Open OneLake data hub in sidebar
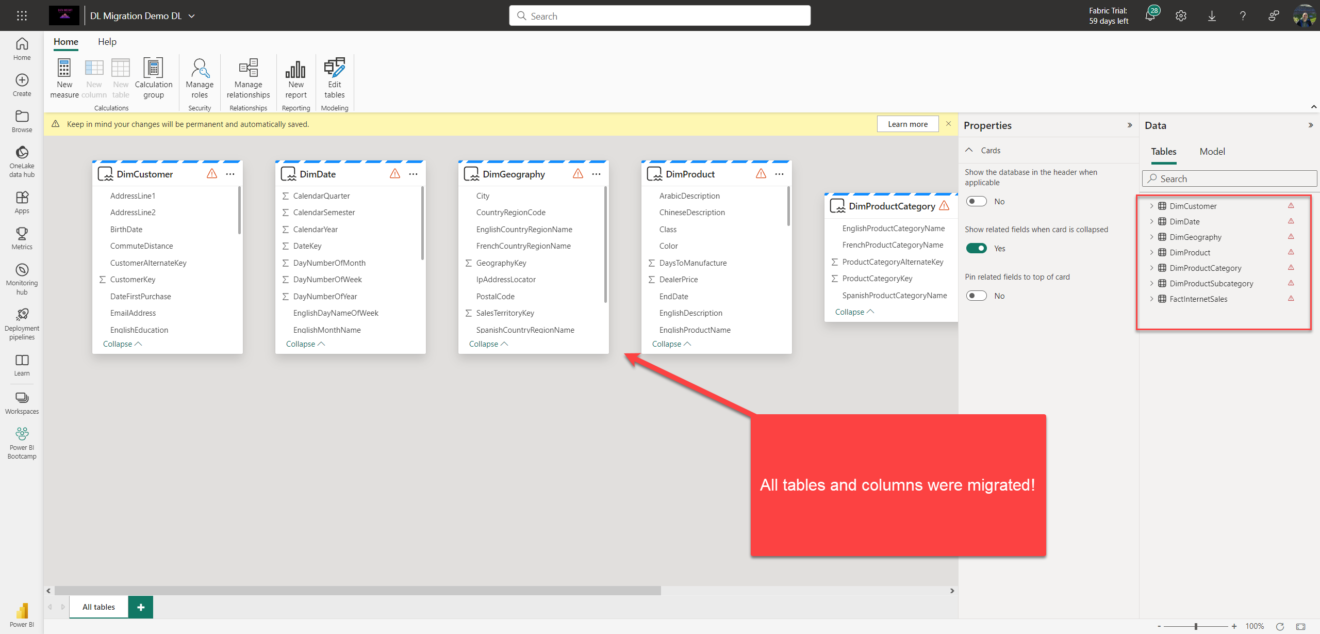Screen dimensions: 1320x634 [x=22, y=161]
